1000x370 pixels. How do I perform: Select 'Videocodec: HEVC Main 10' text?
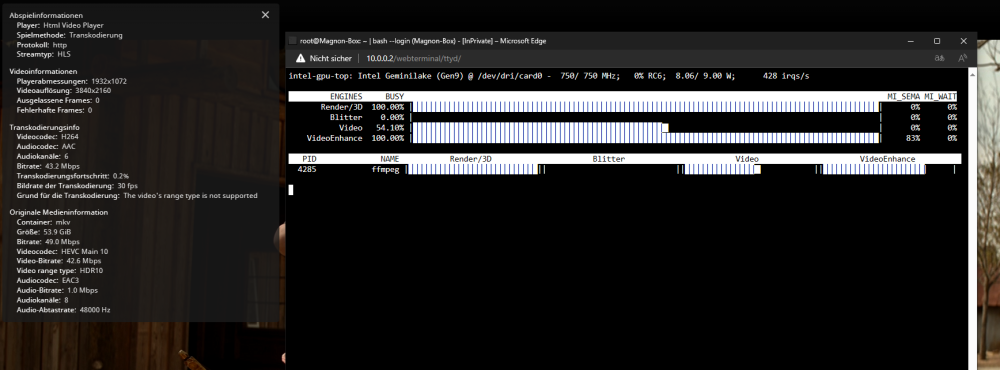pos(62,251)
